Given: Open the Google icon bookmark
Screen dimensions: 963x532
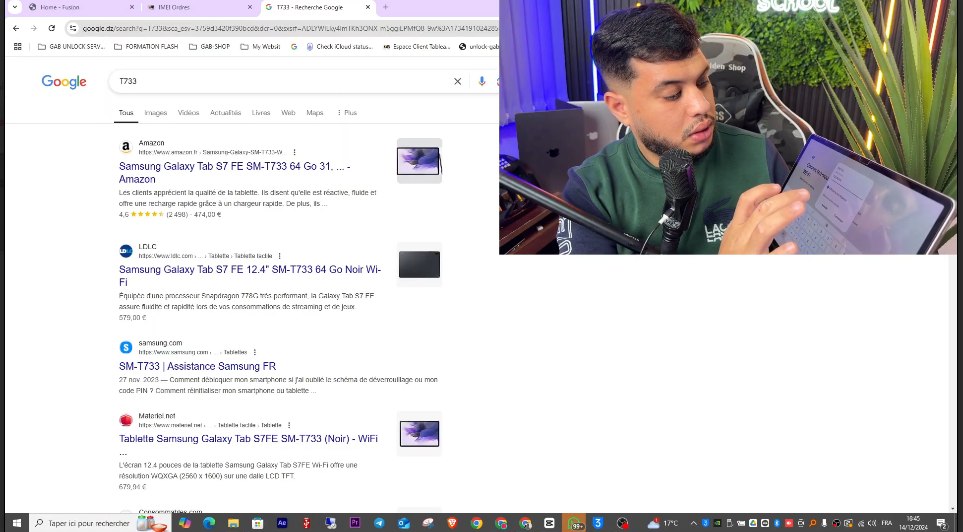Looking at the screenshot, I should (294, 47).
